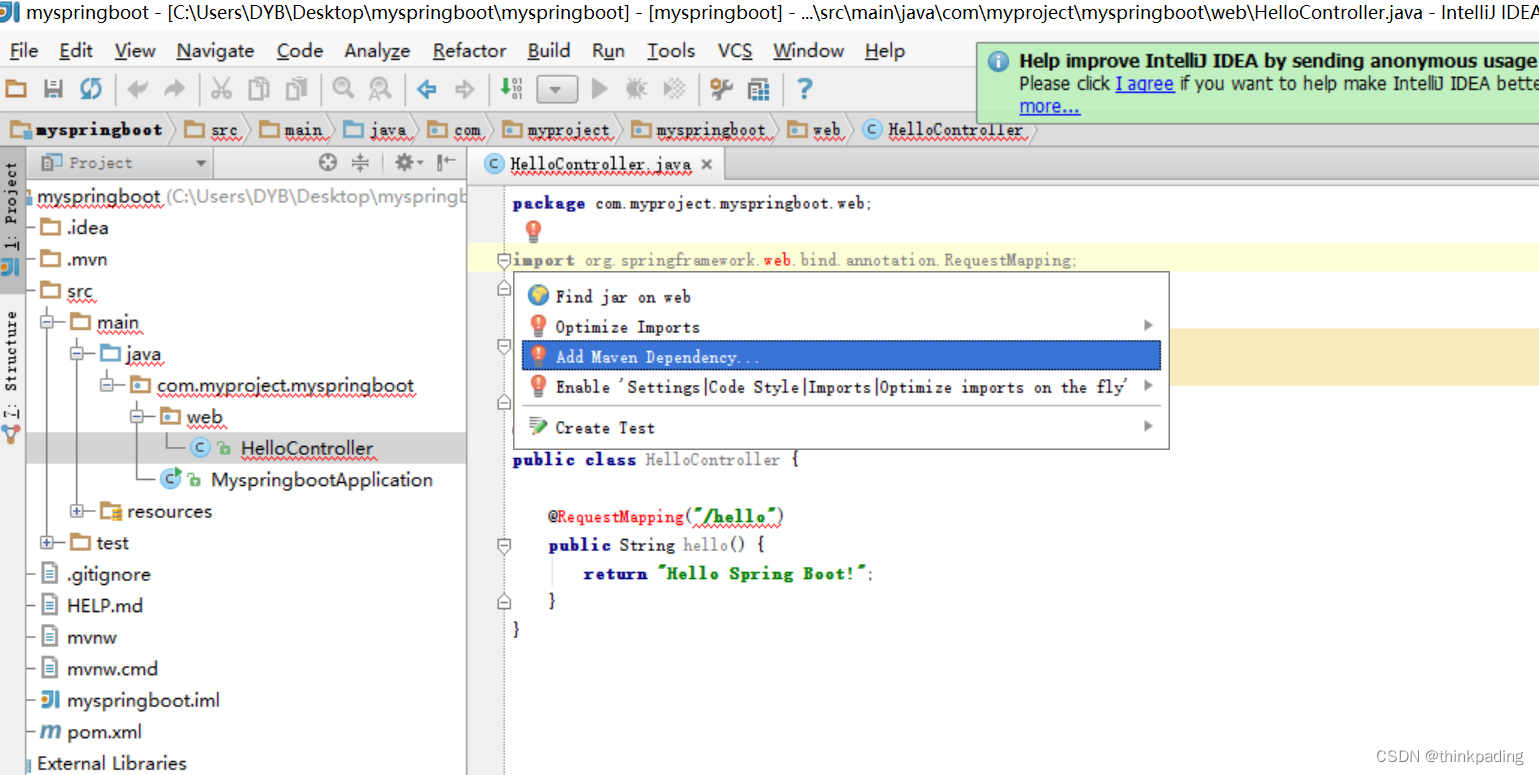Select HelloController in project tree

[x=306, y=448]
